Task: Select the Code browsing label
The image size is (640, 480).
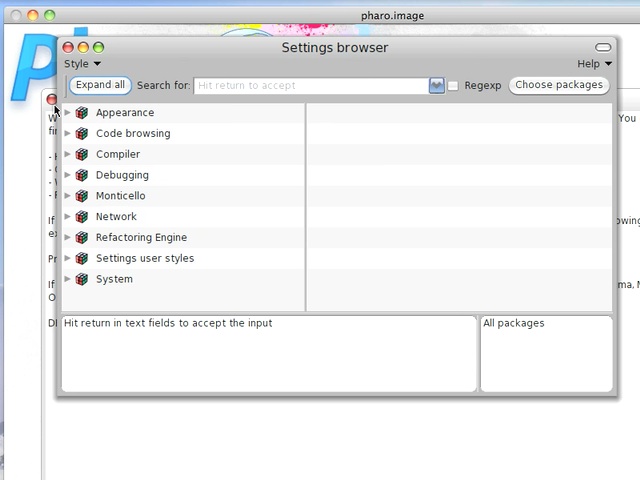Action: 133,133
